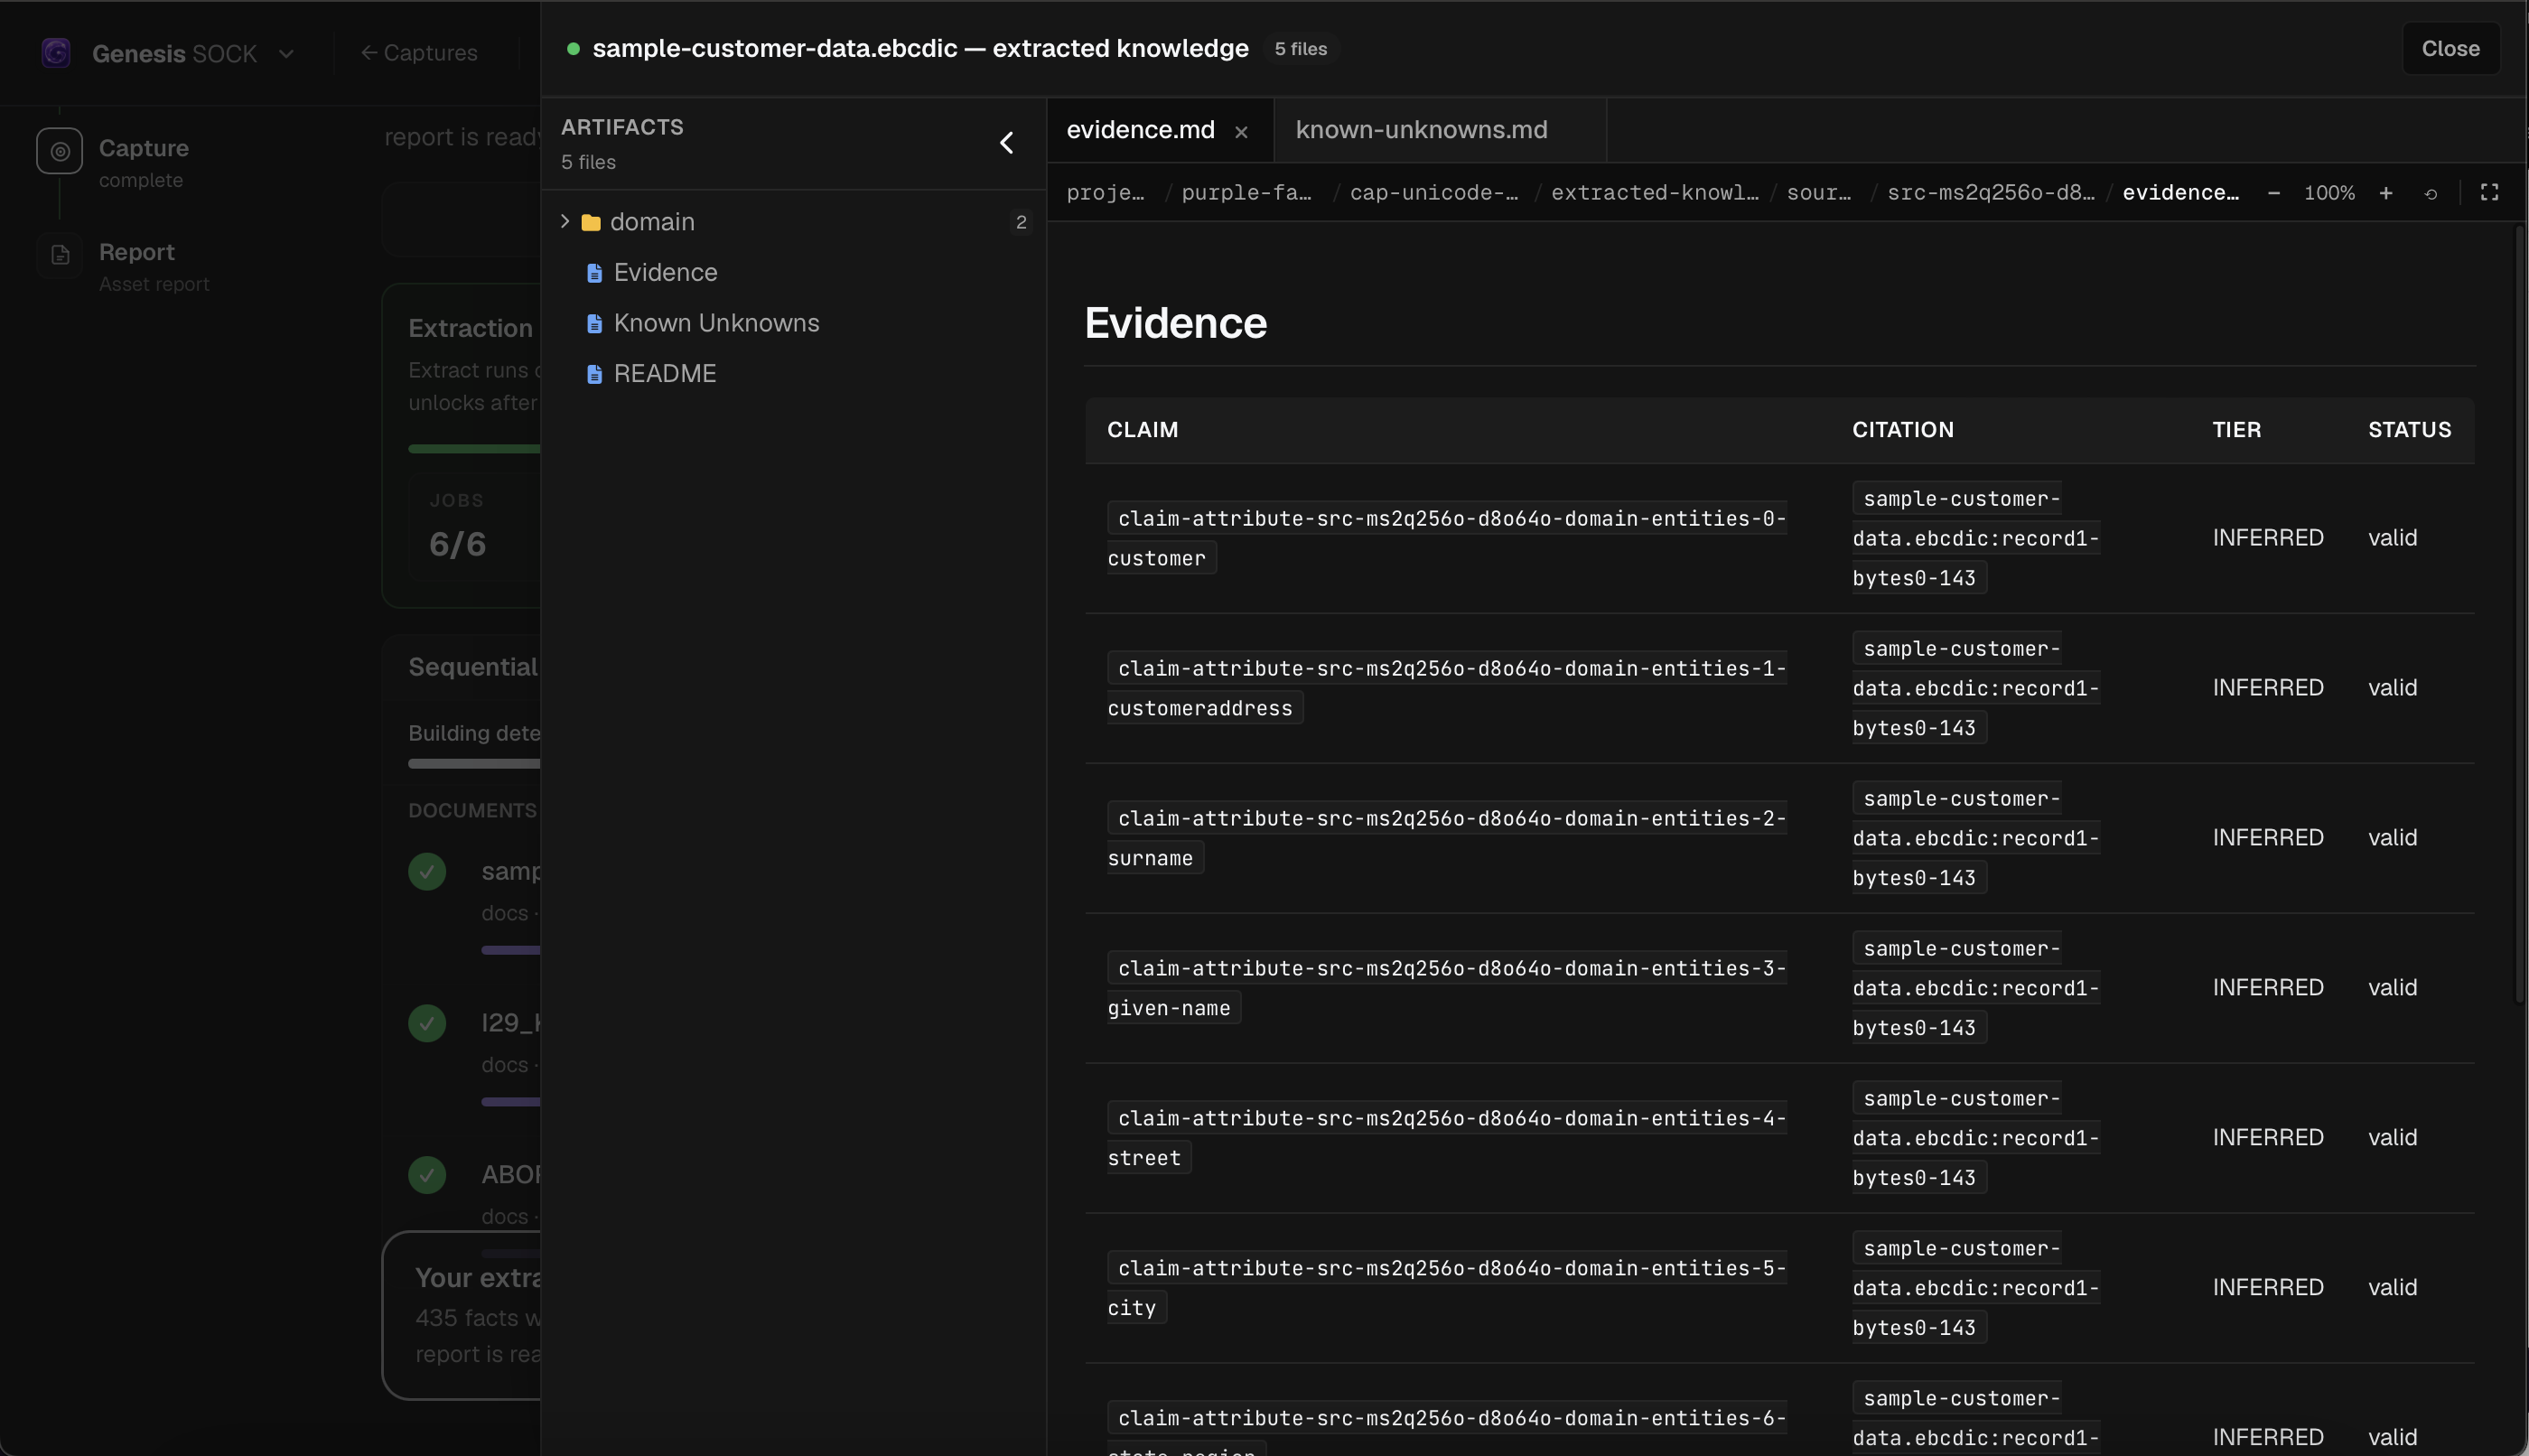Image resolution: width=2529 pixels, height=1456 pixels.
Task: Click the green check beside I29_ document
Action: pos(427,1023)
